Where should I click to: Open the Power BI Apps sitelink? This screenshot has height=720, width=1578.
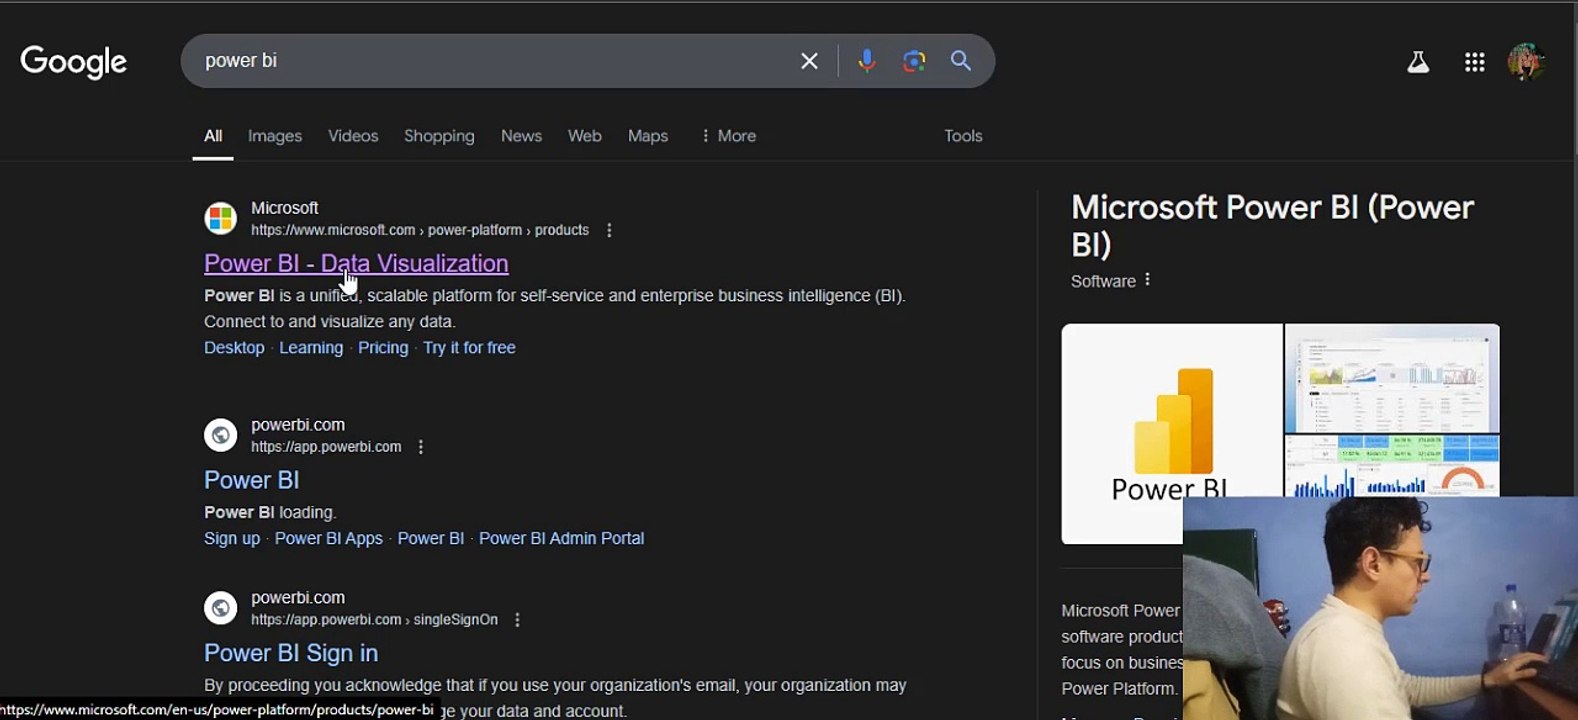[x=329, y=538]
